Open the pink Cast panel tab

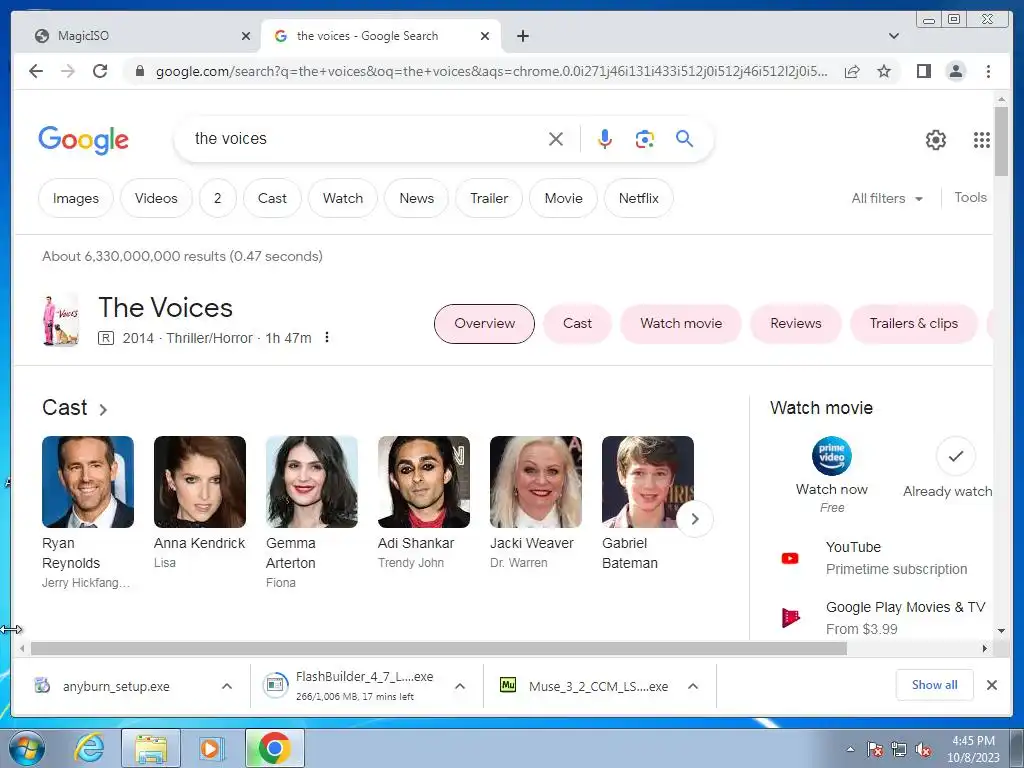click(577, 324)
